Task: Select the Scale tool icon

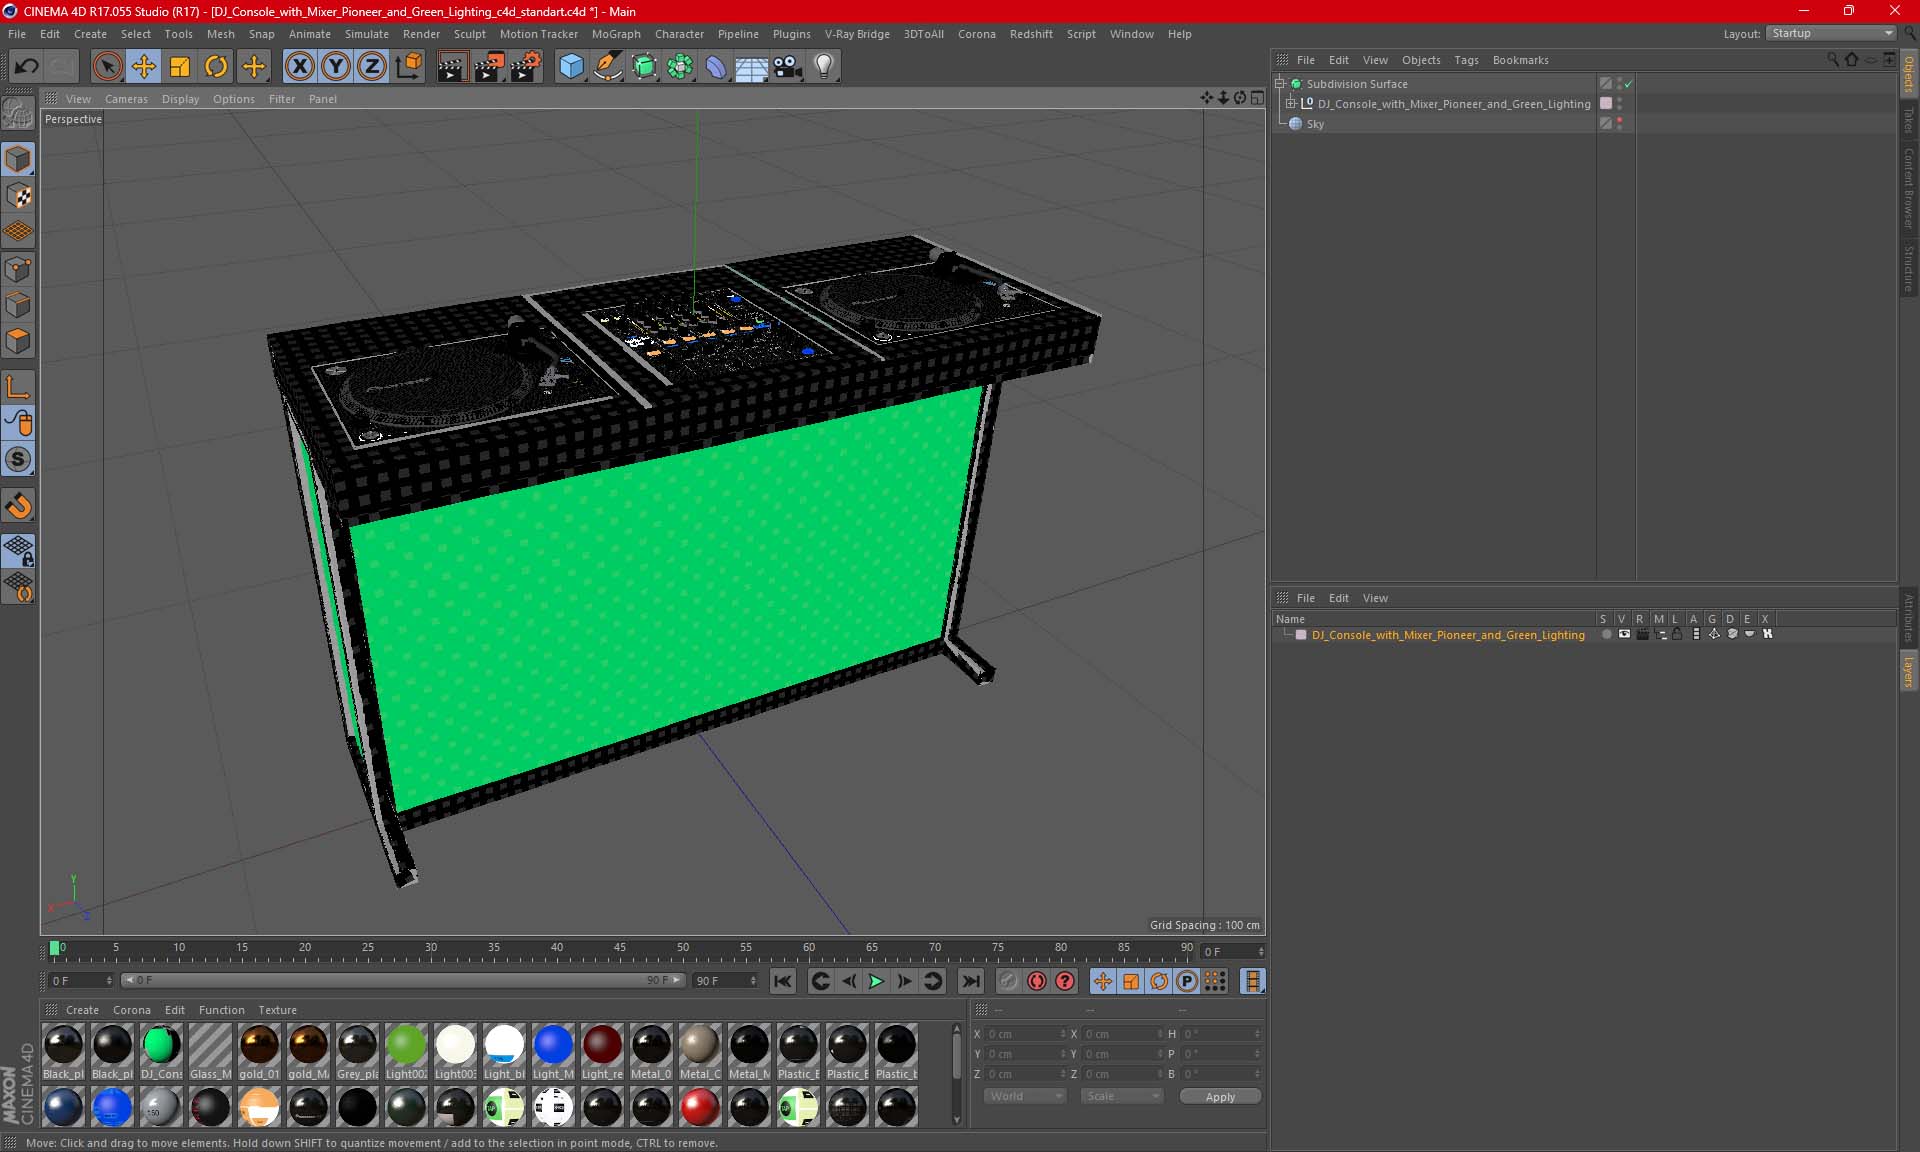Action: click(178, 66)
